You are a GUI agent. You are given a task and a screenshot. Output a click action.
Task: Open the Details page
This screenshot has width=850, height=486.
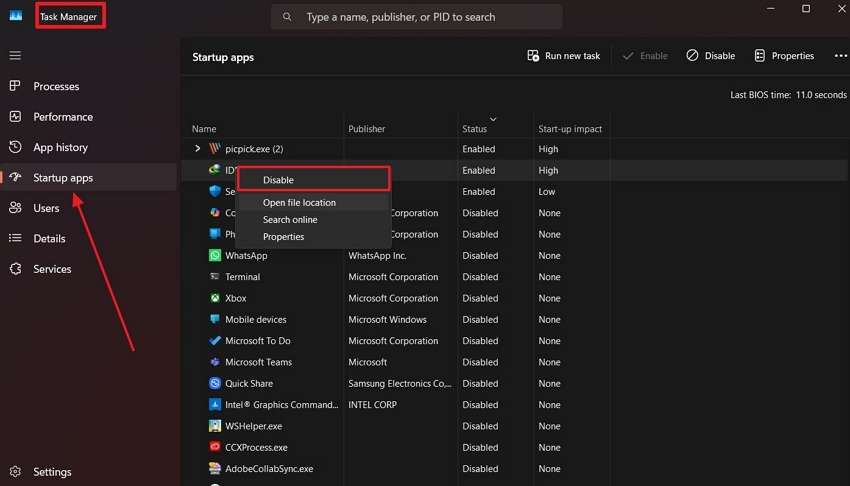(x=89, y=238)
